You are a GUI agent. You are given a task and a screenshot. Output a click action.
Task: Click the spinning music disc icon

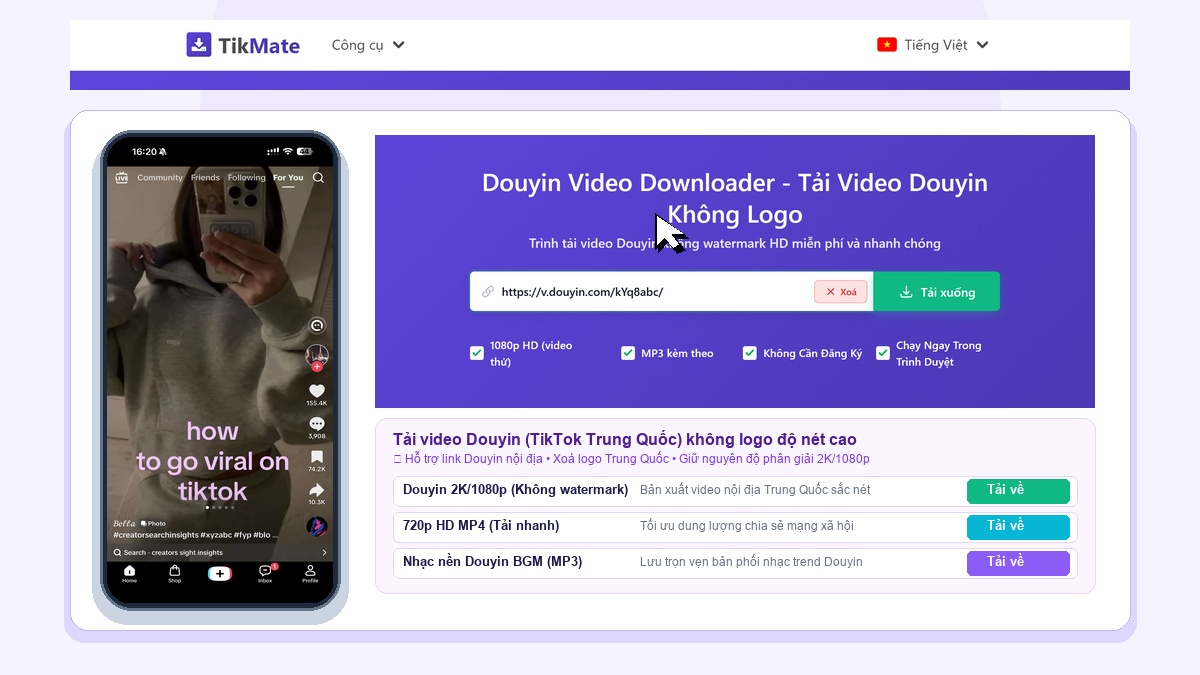click(x=317, y=526)
